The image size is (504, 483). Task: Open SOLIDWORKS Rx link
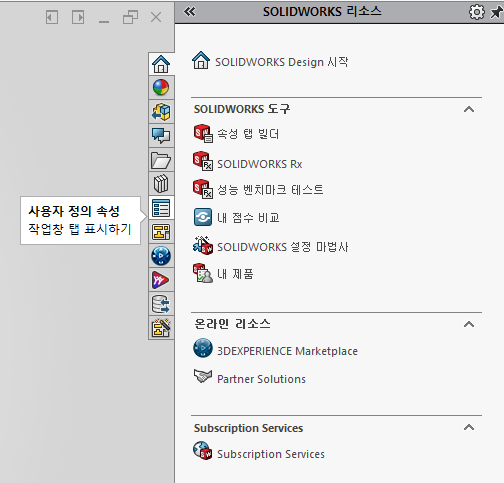[x=260, y=164]
